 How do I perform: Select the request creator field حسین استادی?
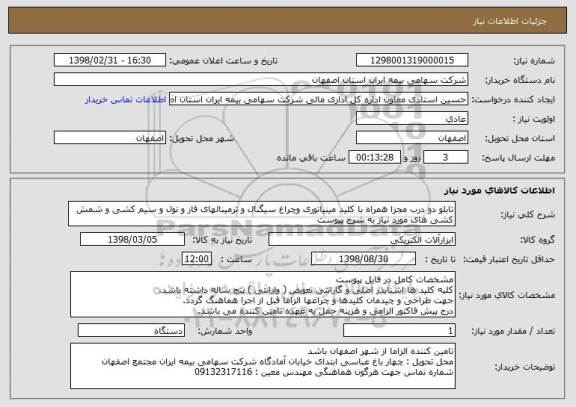(318, 99)
